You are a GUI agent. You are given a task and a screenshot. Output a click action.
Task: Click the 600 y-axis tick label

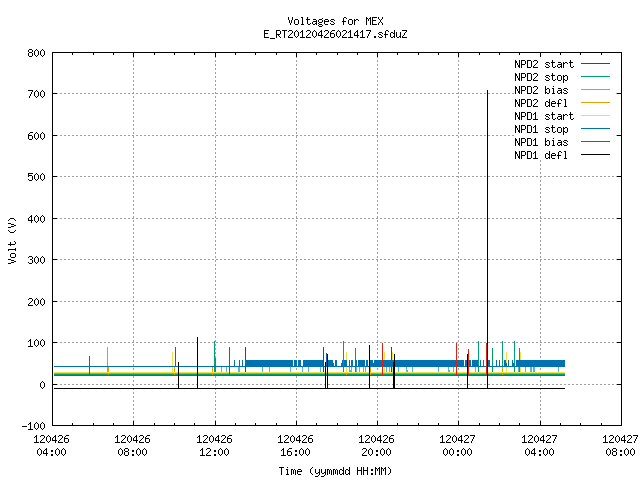point(36,136)
